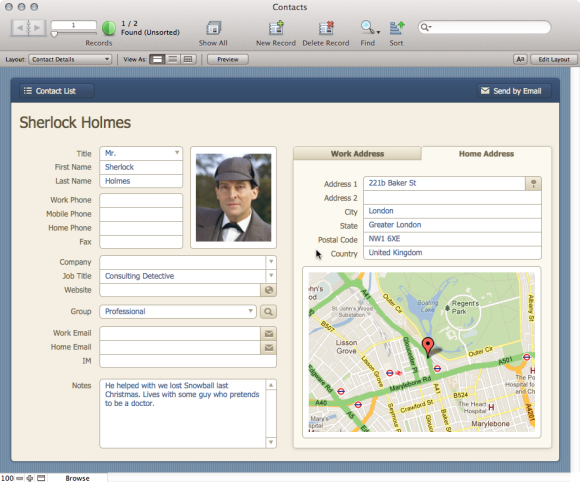Toggle status toolbar icon at bottom
This screenshot has height=482, width=580.
point(41,478)
